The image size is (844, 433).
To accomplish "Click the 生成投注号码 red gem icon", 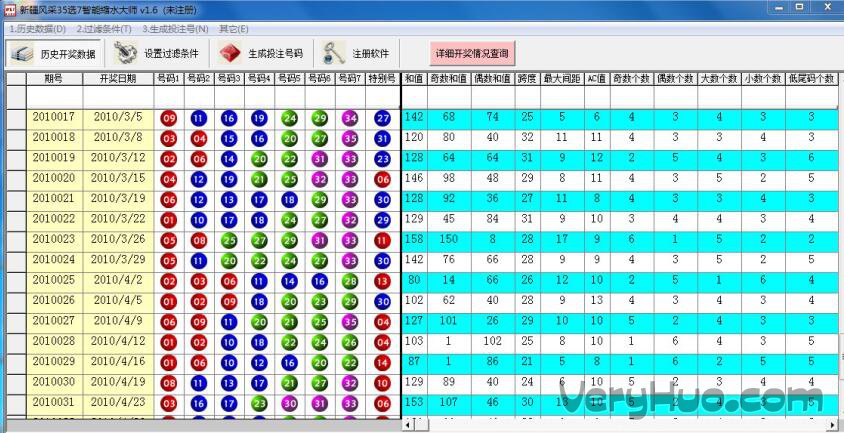I will coord(230,53).
